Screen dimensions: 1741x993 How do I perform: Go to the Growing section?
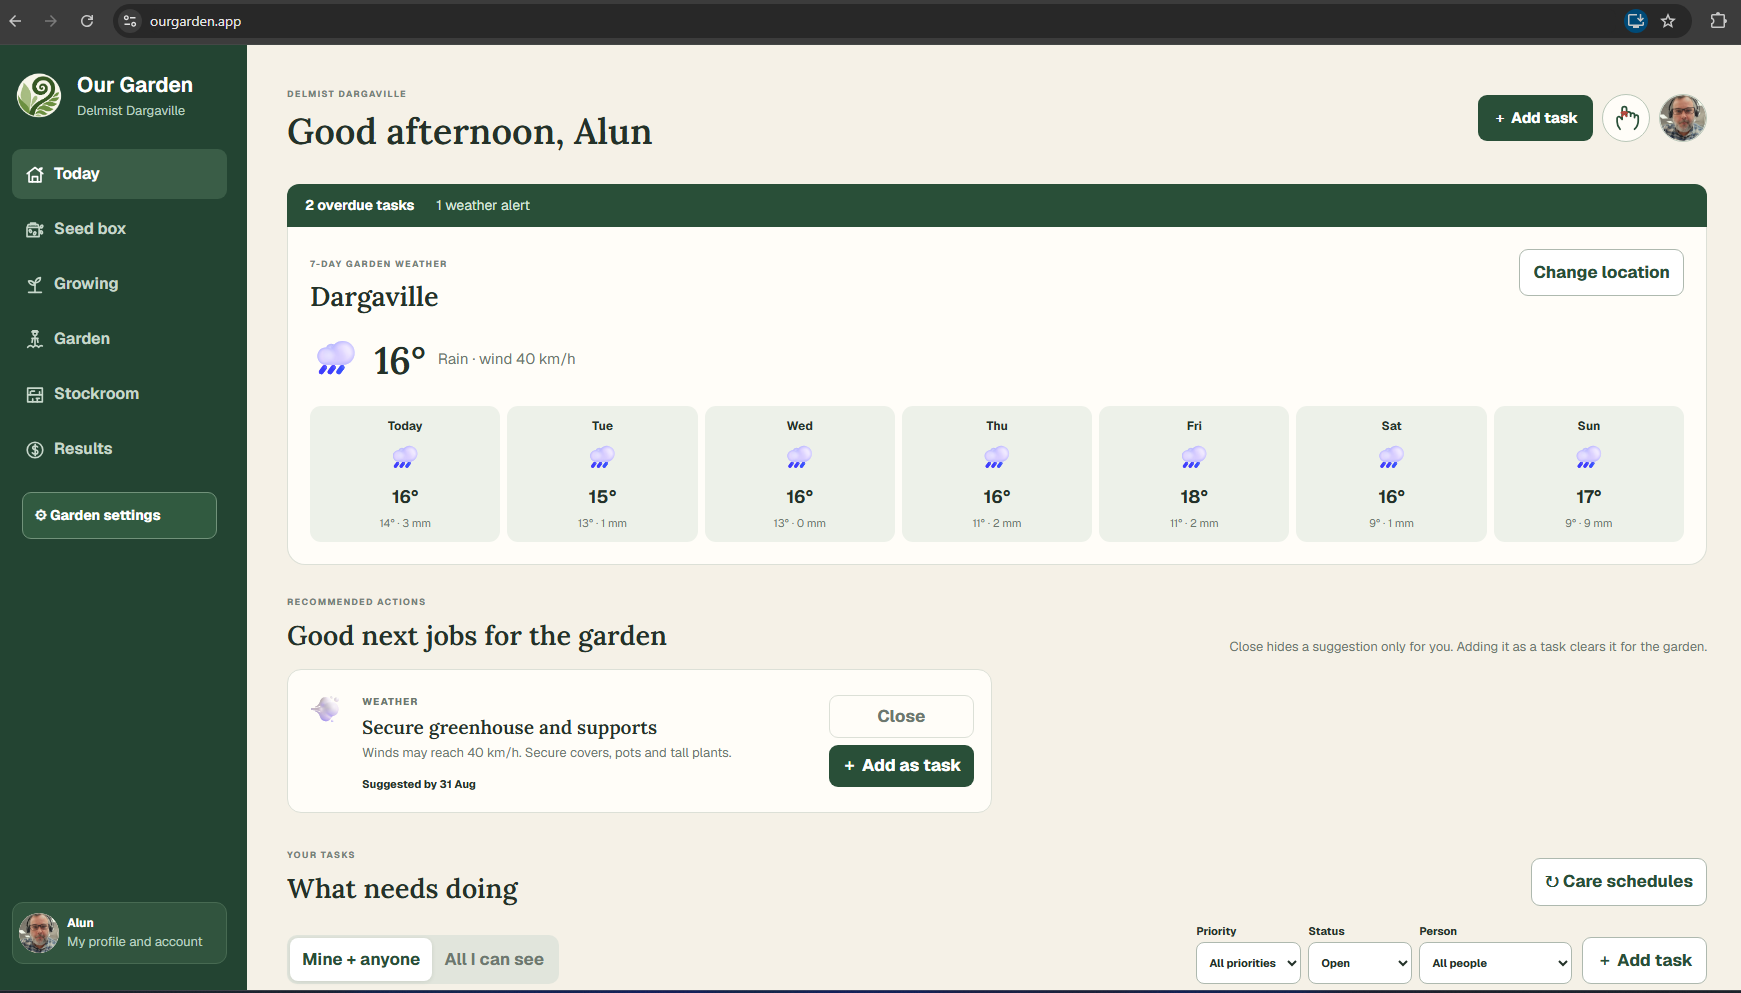pos(119,284)
